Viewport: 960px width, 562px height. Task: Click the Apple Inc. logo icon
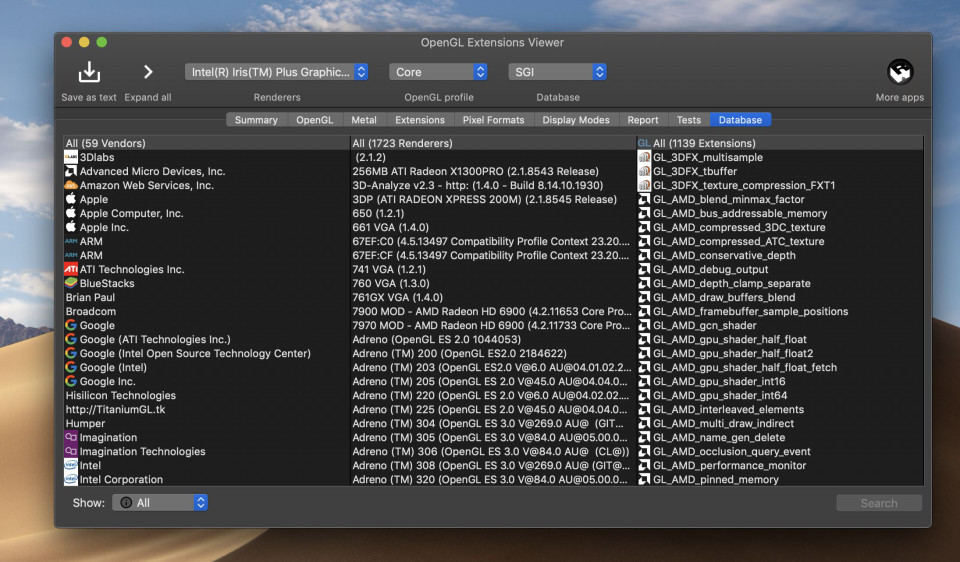click(x=71, y=227)
